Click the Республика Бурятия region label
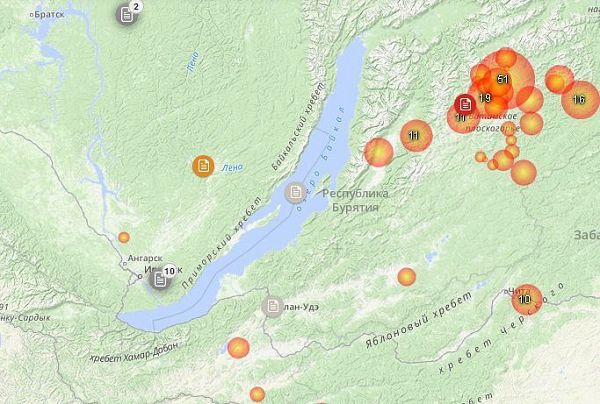Screen dimensions: 600x404 point(355,200)
